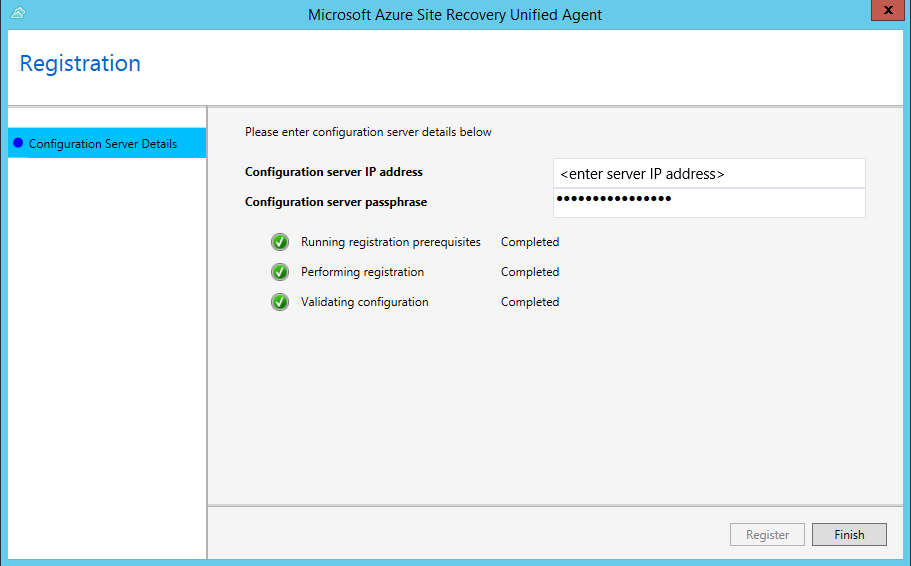Click the Azure Site Recovery title bar icon

pos(17,13)
